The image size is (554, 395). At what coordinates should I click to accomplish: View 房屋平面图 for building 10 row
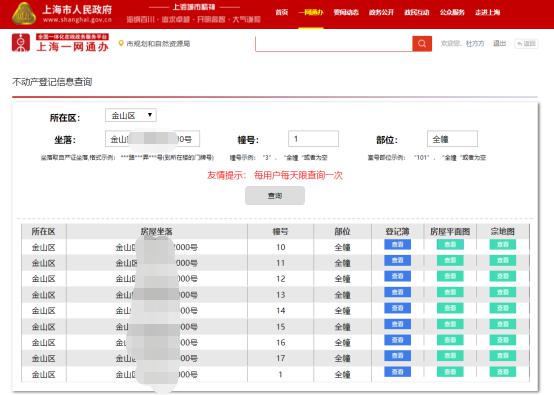pyautogui.click(x=450, y=244)
